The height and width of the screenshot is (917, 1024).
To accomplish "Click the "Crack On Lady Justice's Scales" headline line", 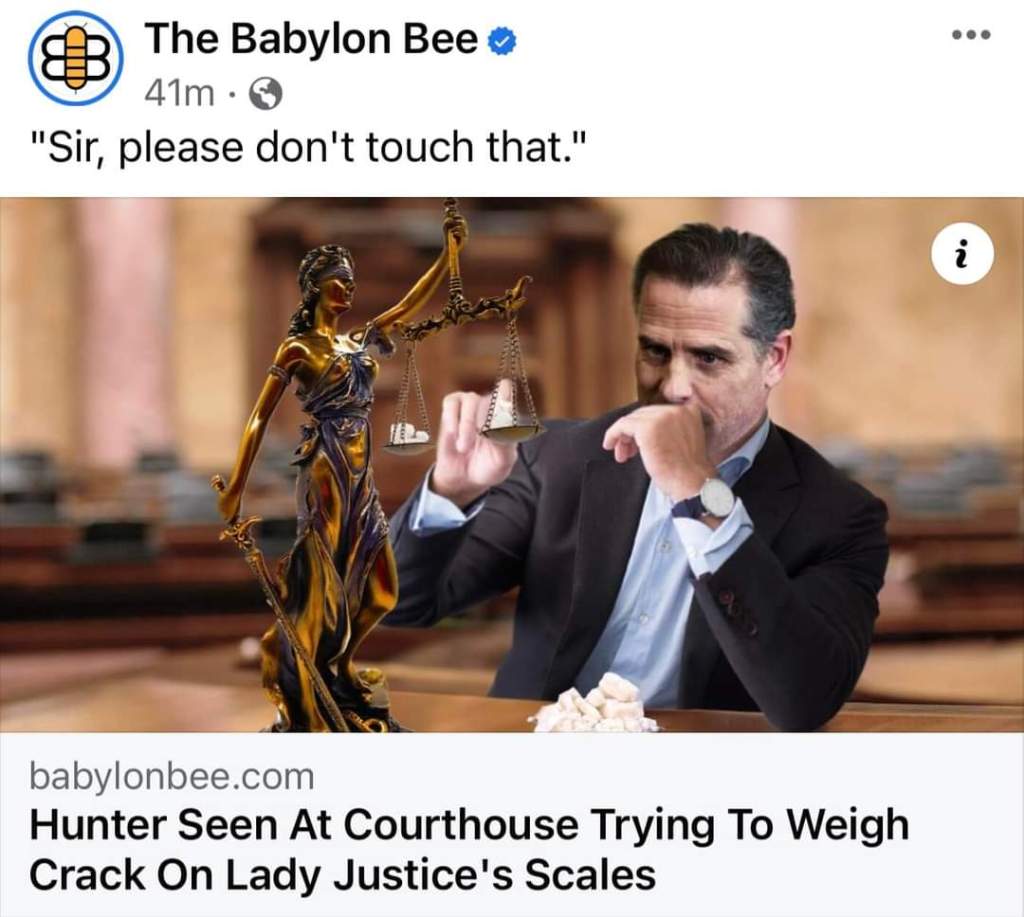I will [342, 874].
